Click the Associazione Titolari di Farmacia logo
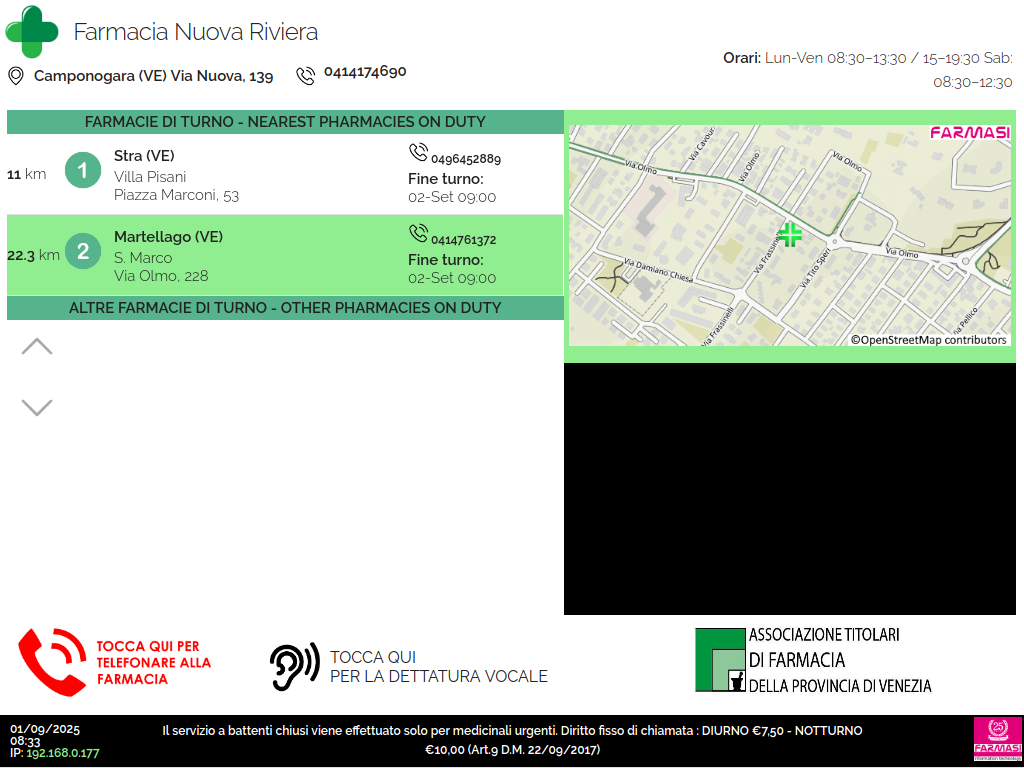This screenshot has height=768, width=1024. (813, 660)
